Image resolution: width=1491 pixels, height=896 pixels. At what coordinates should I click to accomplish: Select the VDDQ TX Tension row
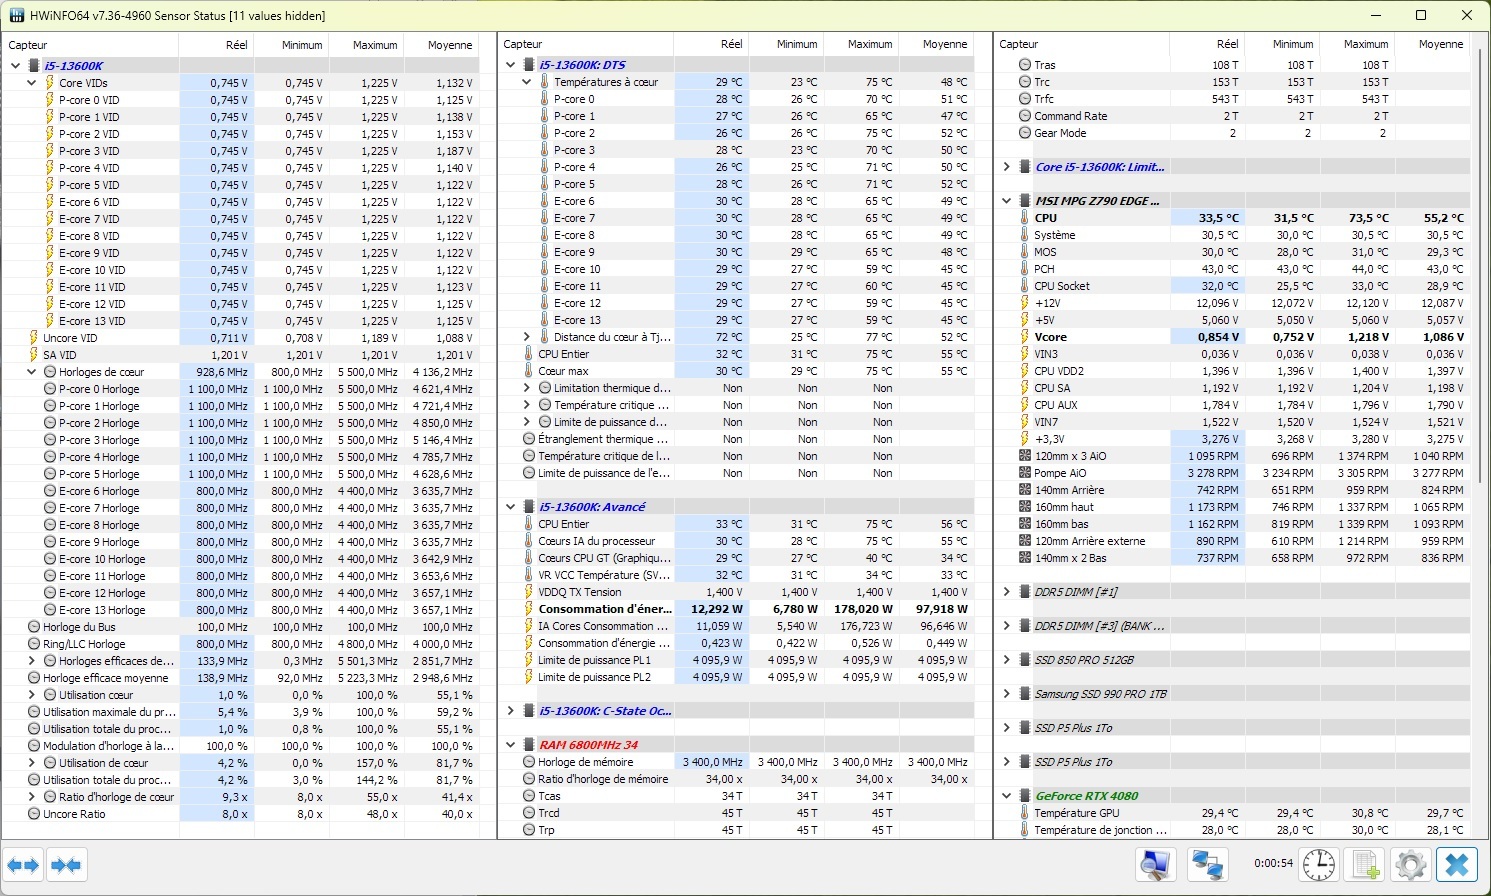coord(736,592)
